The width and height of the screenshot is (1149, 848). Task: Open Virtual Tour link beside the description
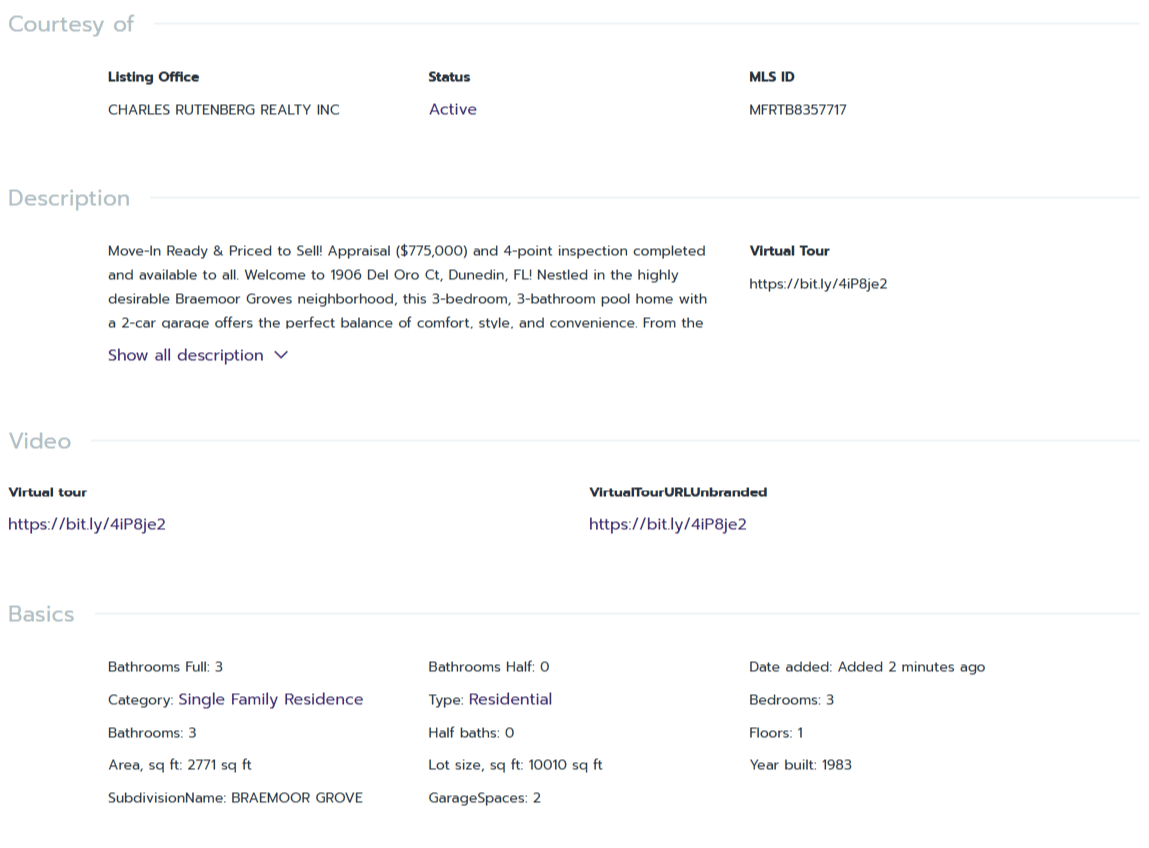(818, 284)
